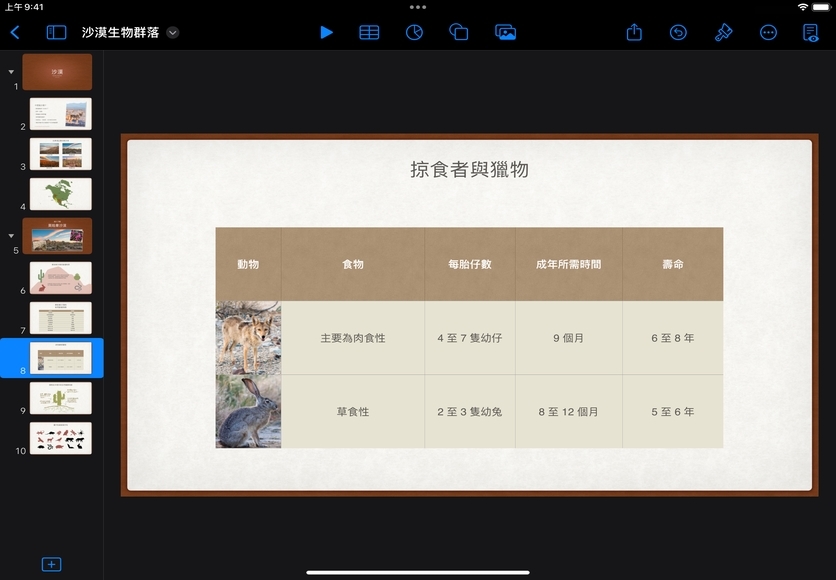Go back to the document manager
Image resolution: width=836 pixels, height=580 pixels.
[15, 32]
